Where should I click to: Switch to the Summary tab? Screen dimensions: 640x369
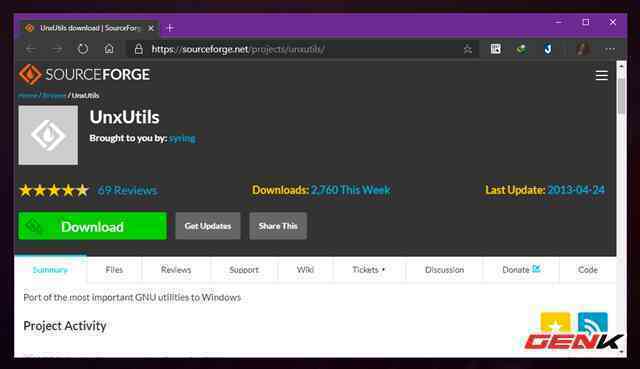point(50,270)
